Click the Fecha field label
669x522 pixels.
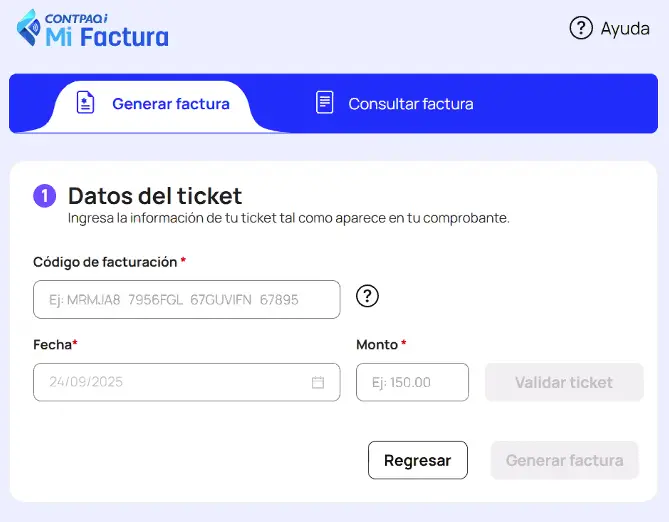(53, 344)
